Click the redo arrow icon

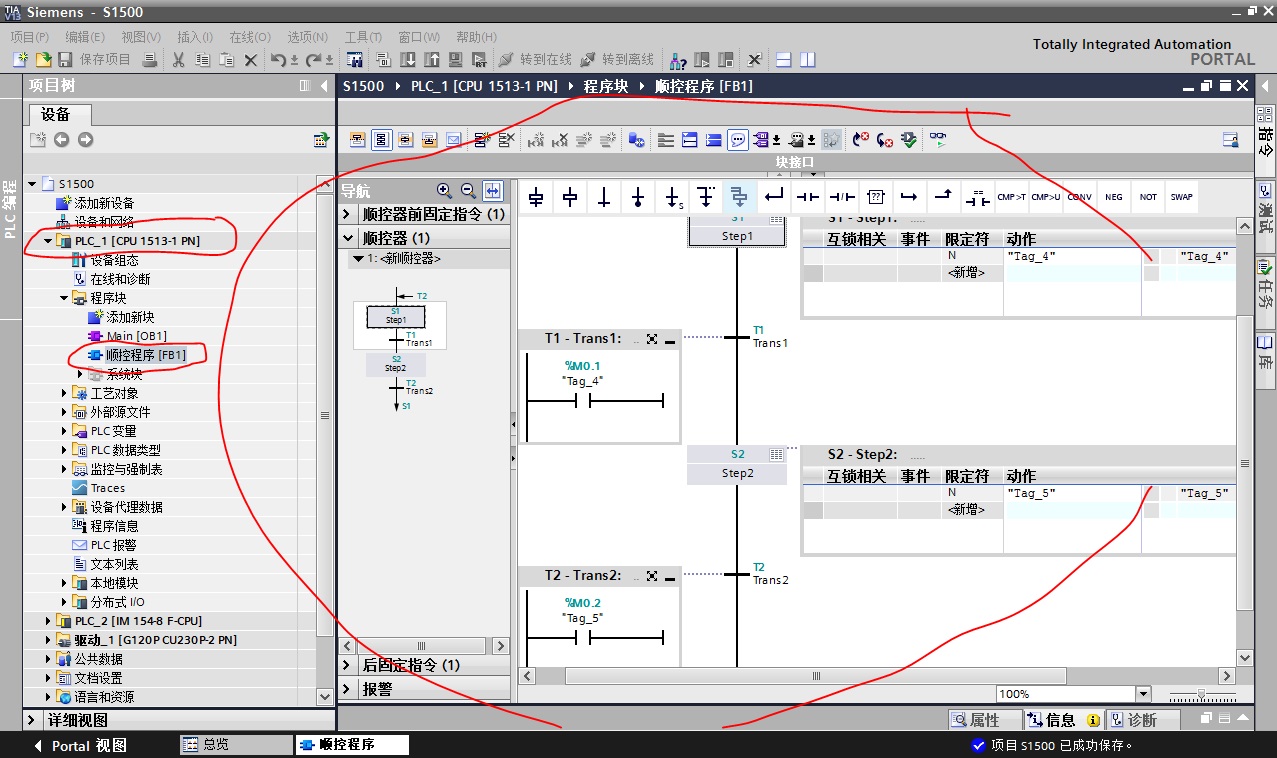(312, 60)
